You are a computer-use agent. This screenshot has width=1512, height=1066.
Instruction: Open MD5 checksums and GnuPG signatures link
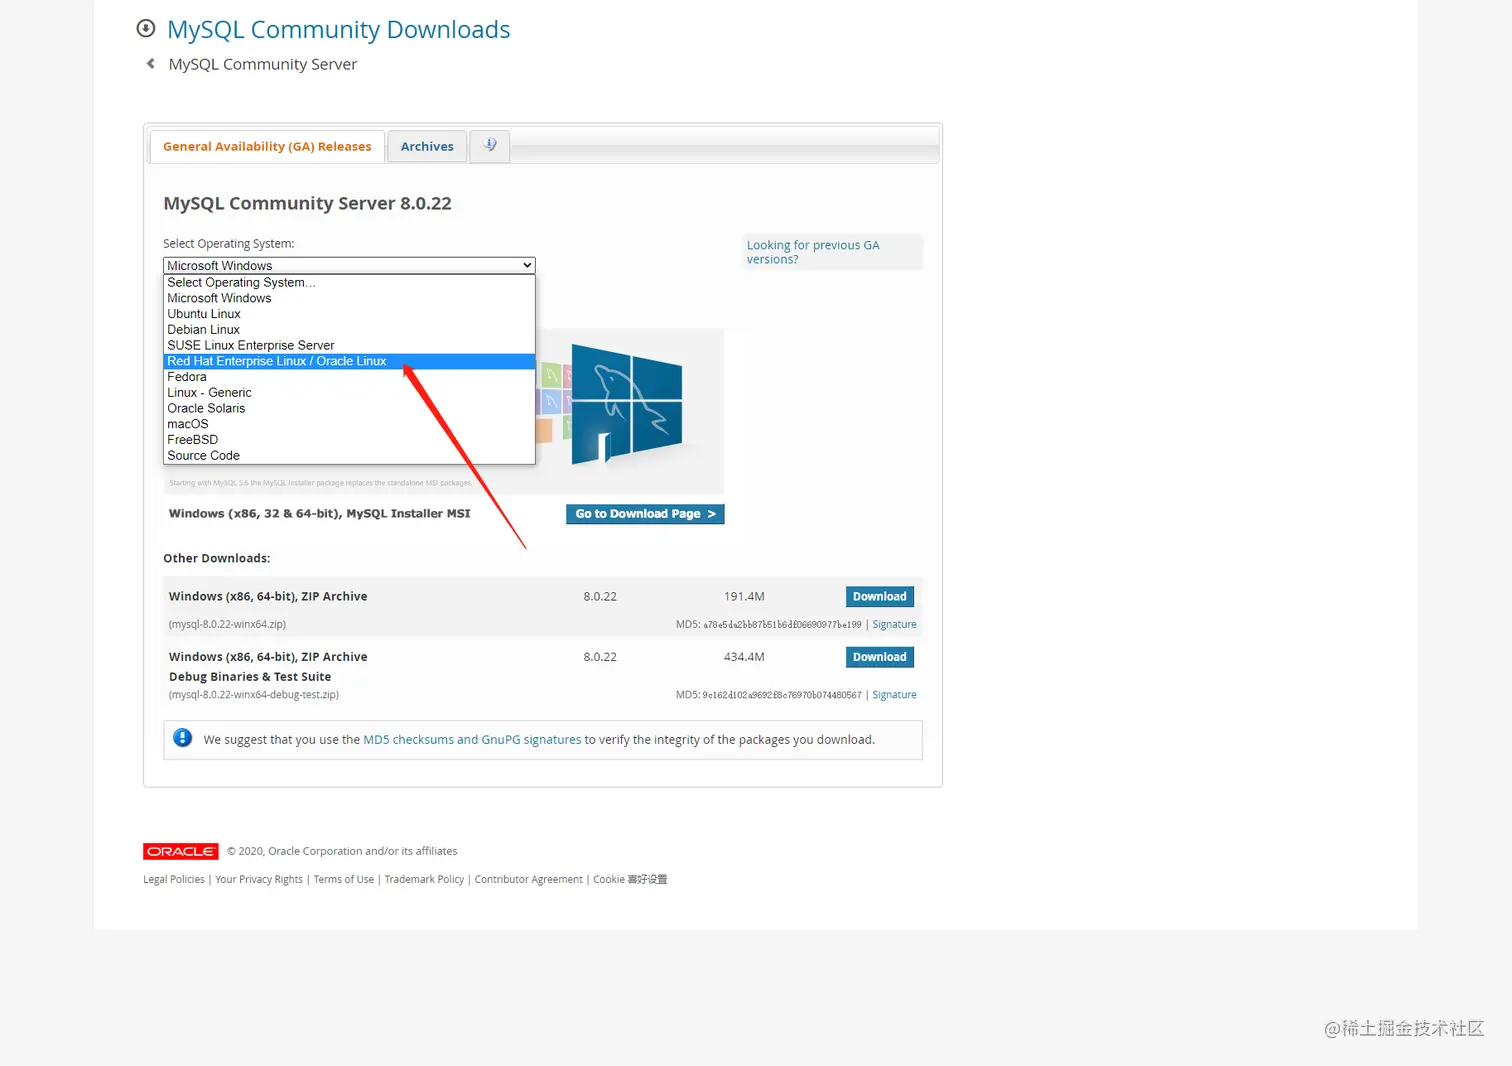tap(472, 740)
